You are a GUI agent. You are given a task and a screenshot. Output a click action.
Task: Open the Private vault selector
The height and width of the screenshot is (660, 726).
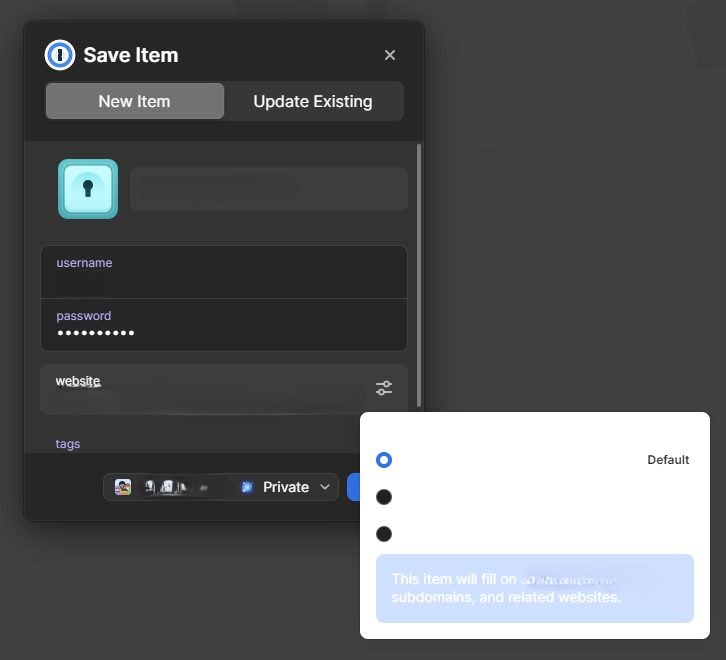coord(286,487)
